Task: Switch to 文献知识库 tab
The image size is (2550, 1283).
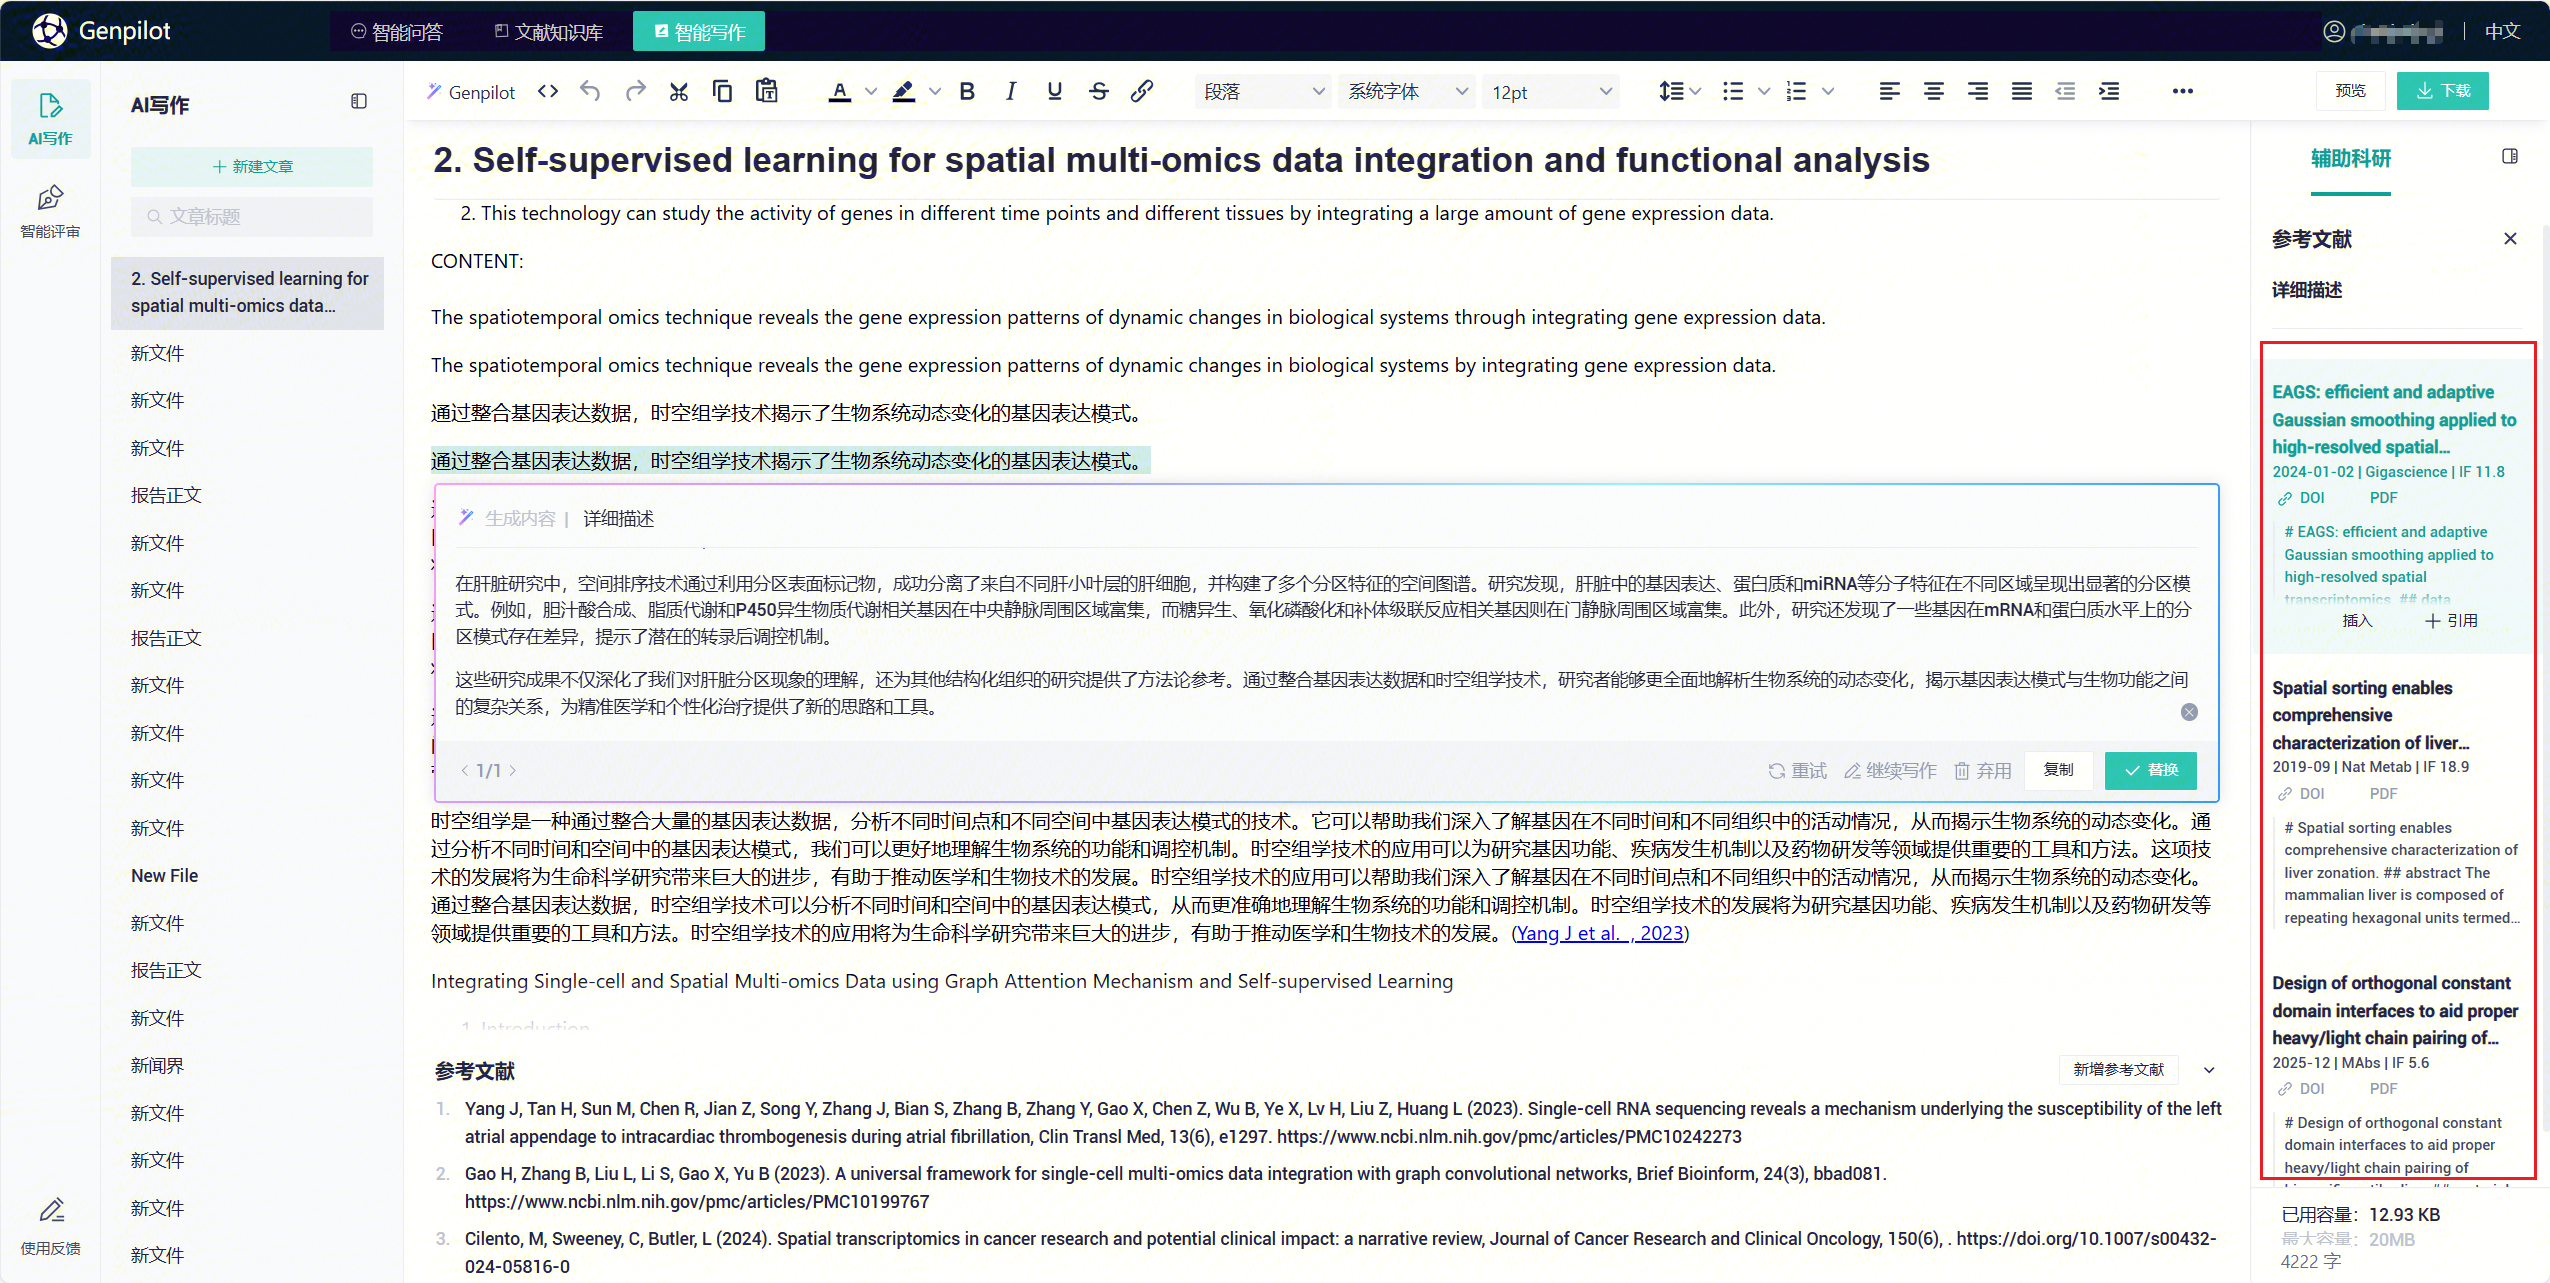Action: pyautogui.click(x=549, y=32)
